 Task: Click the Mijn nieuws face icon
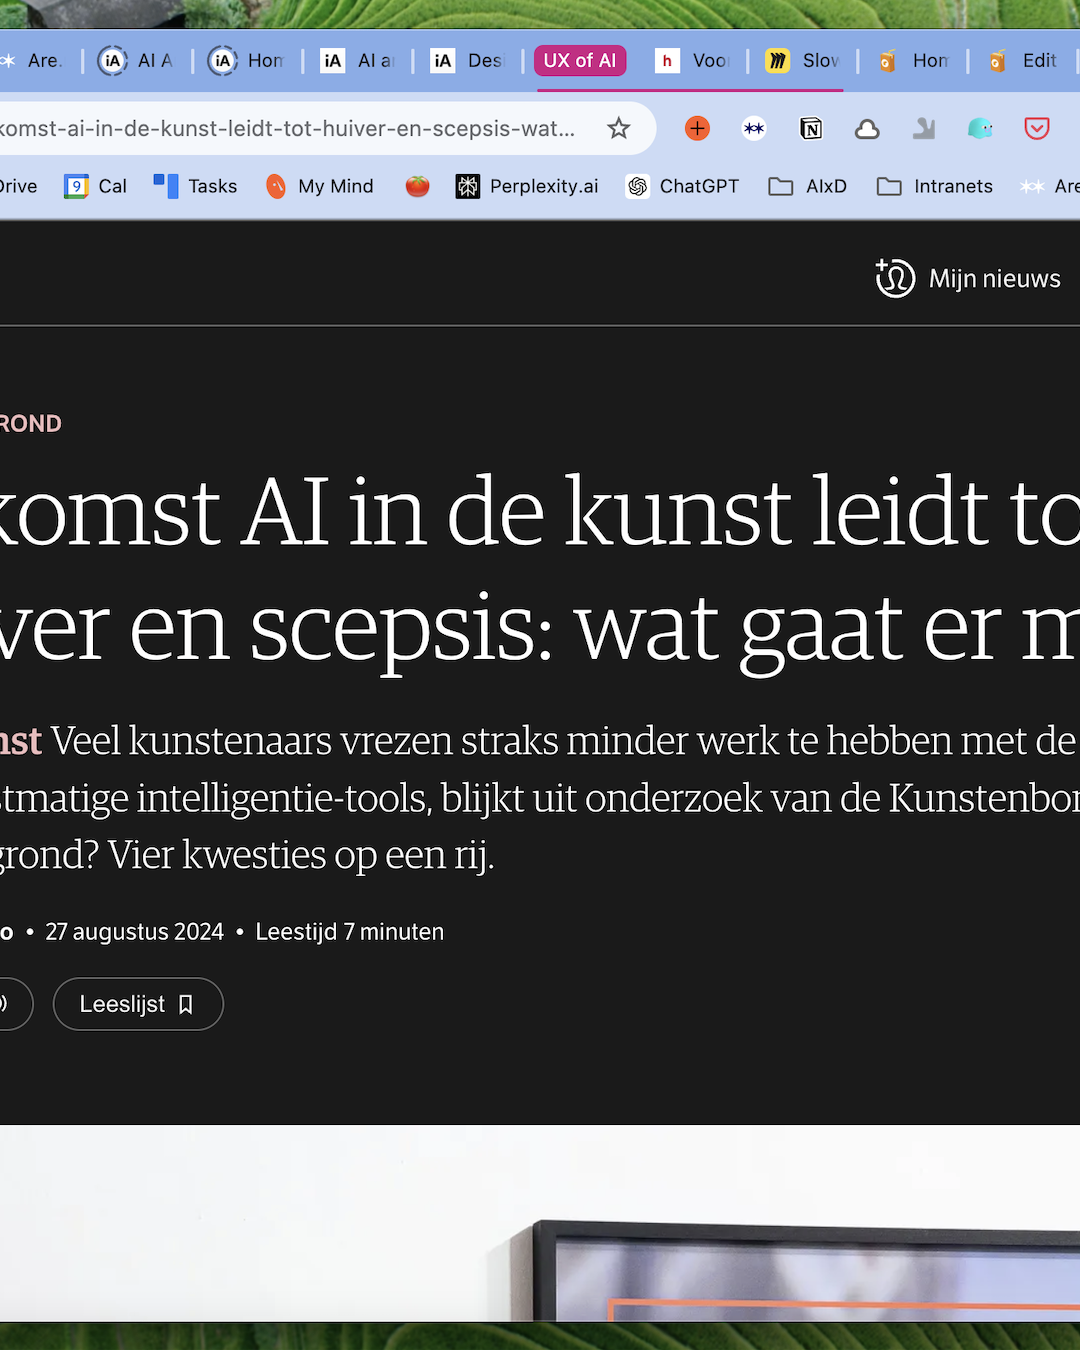pos(895,278)
